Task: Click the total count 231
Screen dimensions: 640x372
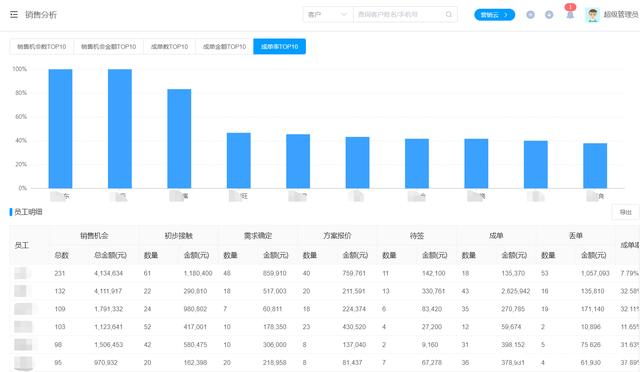Action: coord(60,273)
